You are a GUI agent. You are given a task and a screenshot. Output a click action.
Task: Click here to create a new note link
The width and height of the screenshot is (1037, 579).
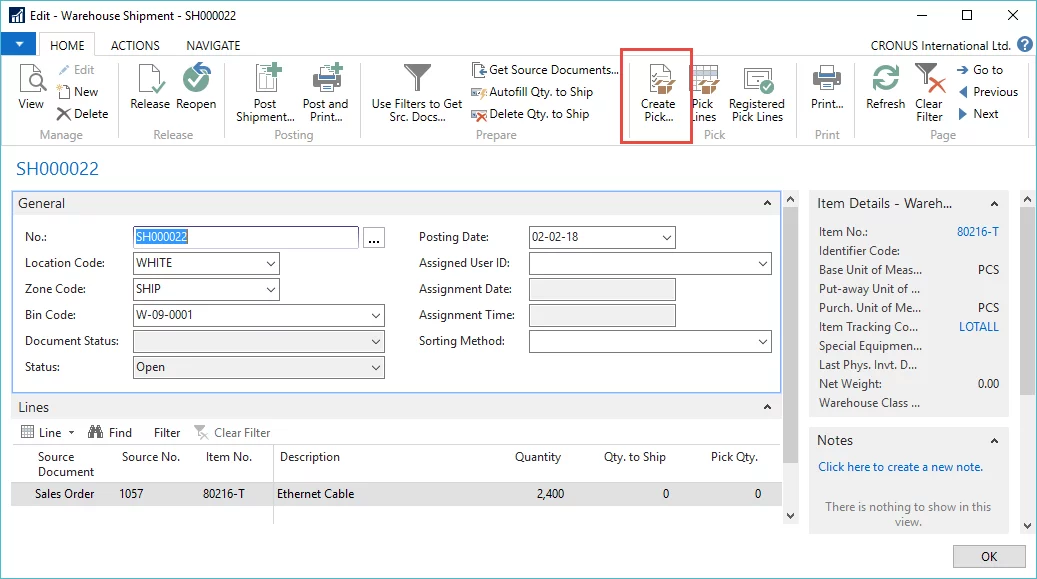point(900,467)
